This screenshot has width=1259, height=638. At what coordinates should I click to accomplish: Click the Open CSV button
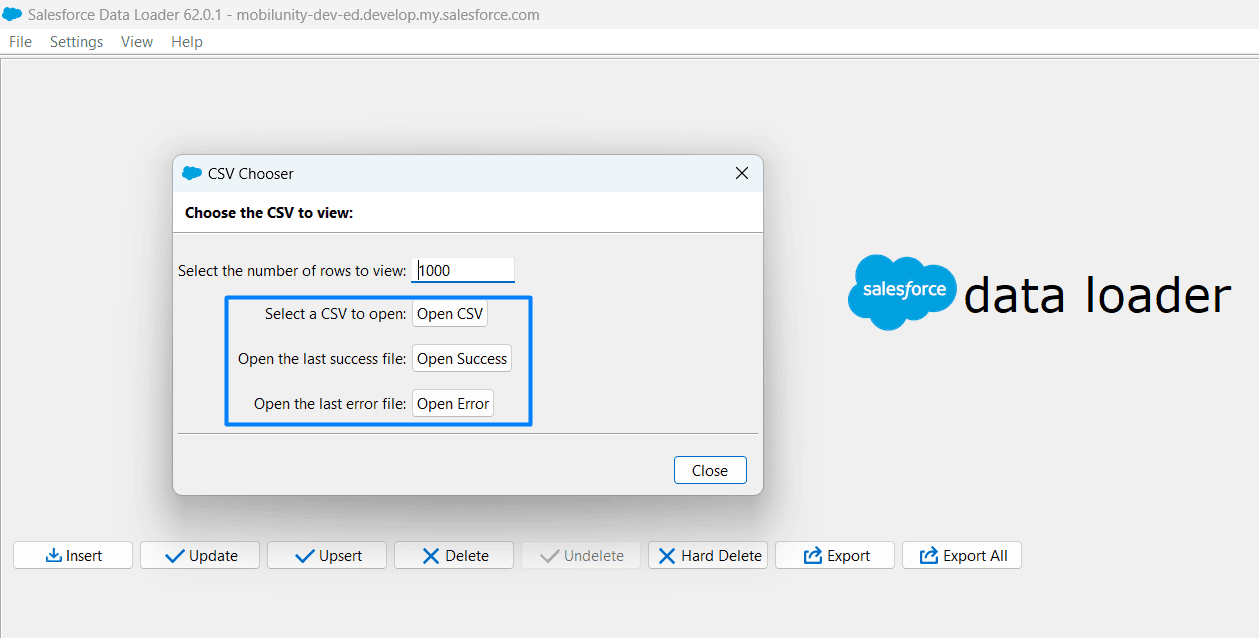[450, 314]
